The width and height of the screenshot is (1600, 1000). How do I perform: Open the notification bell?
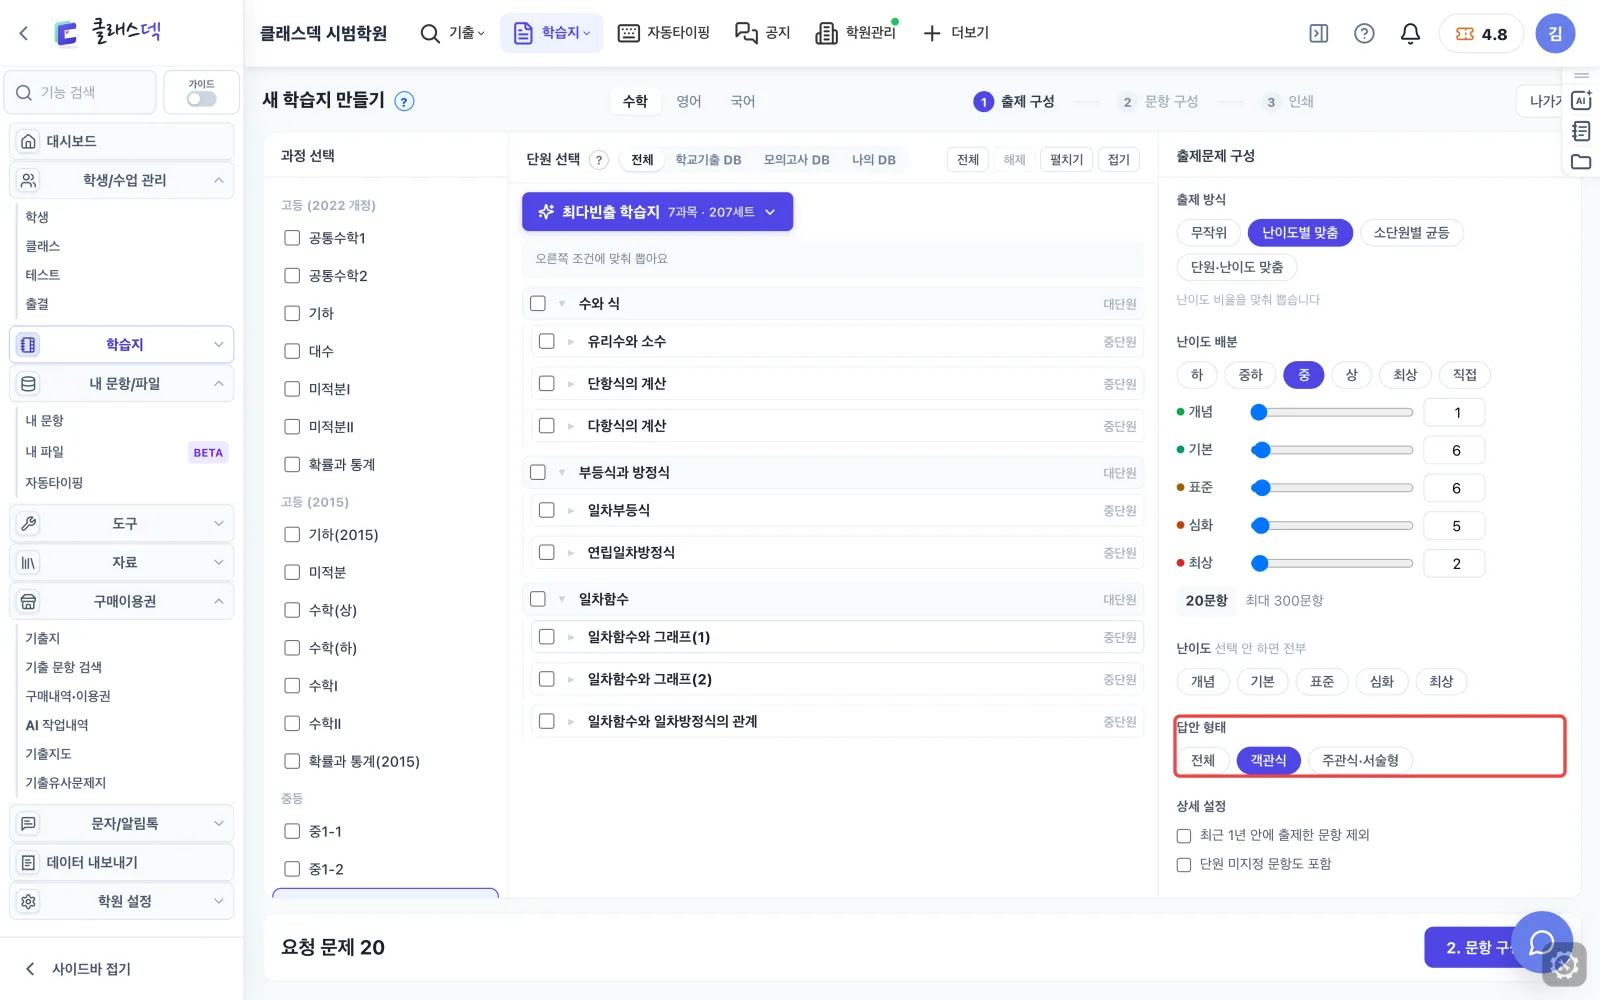(x=1410, y=33)
